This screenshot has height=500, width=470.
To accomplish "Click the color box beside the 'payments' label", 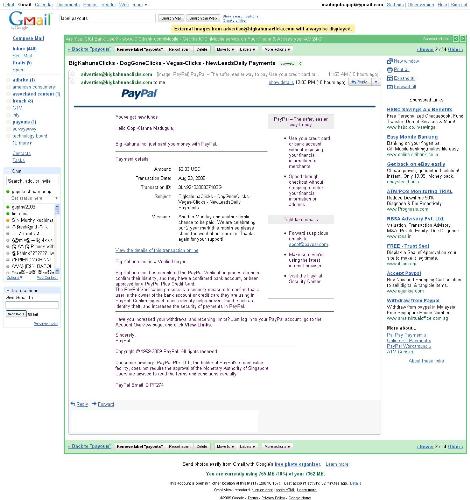I will 8,122.
